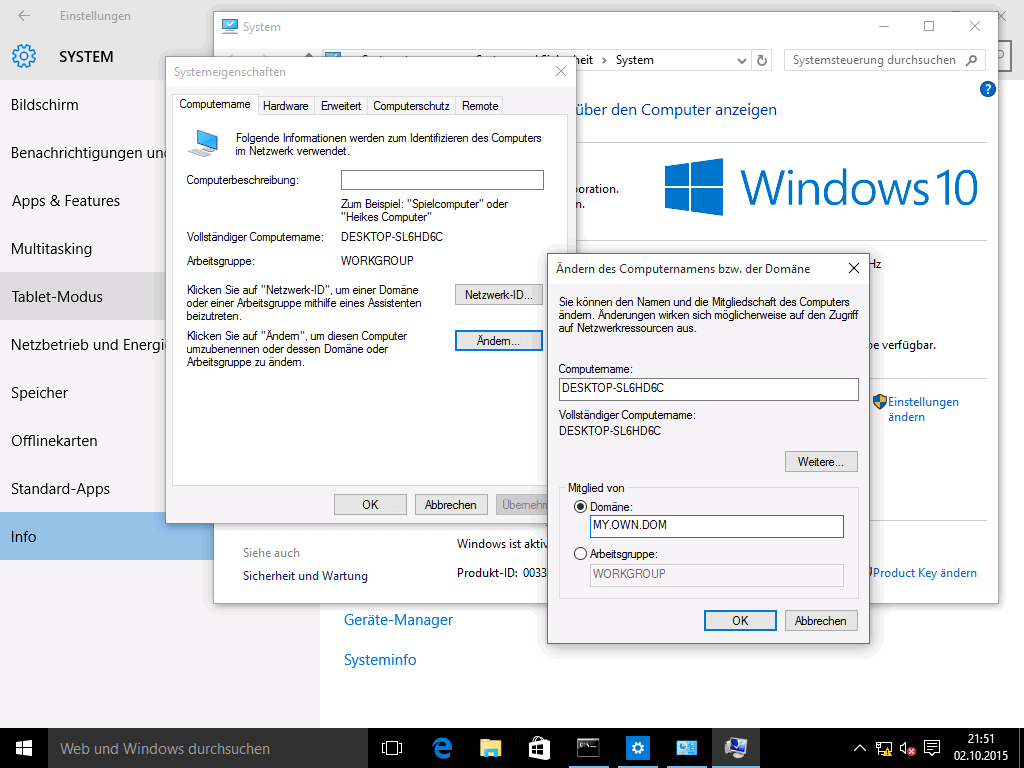Screen dimensions: 1024x768
Task: Click the Netzwerk-ID... button
Action: click(499, 295)
